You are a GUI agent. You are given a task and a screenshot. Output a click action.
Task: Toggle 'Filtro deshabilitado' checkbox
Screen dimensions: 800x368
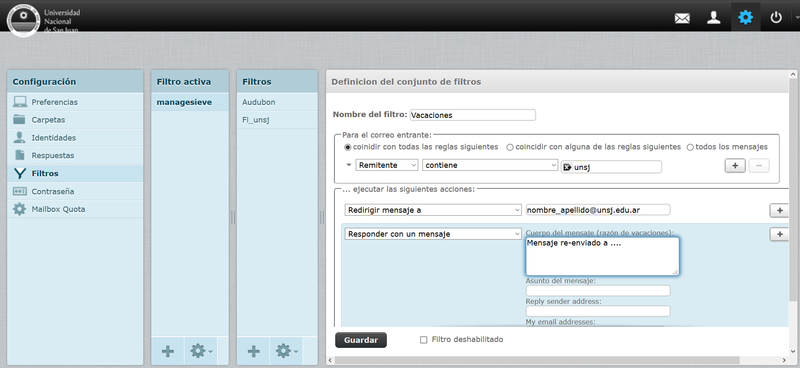pos(423,340)
